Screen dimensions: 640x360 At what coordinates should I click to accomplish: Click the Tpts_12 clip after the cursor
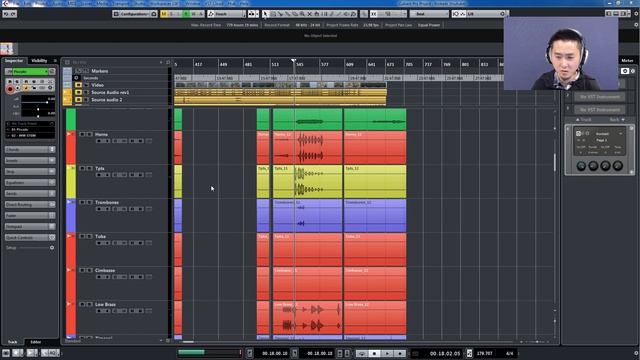[375, 182]
